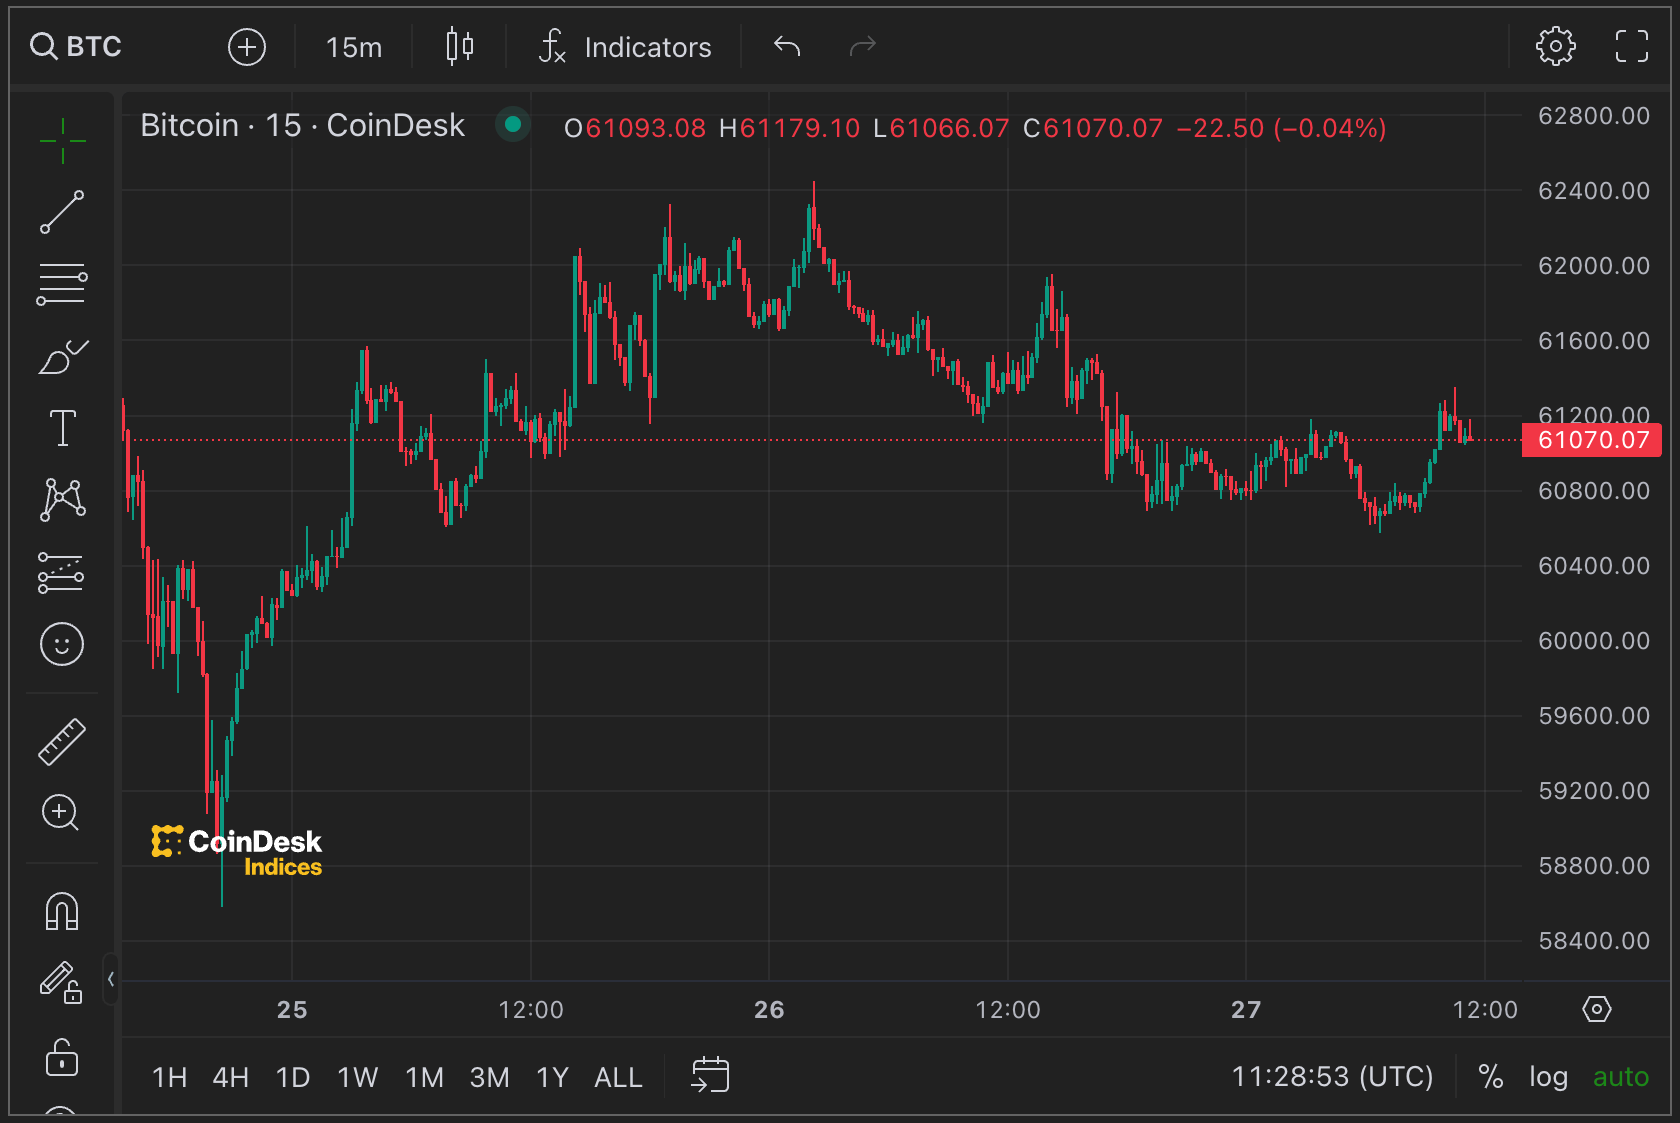Select the trend line drawing tool
This screenshot has height=1123, width=1680.
[62, 212]
